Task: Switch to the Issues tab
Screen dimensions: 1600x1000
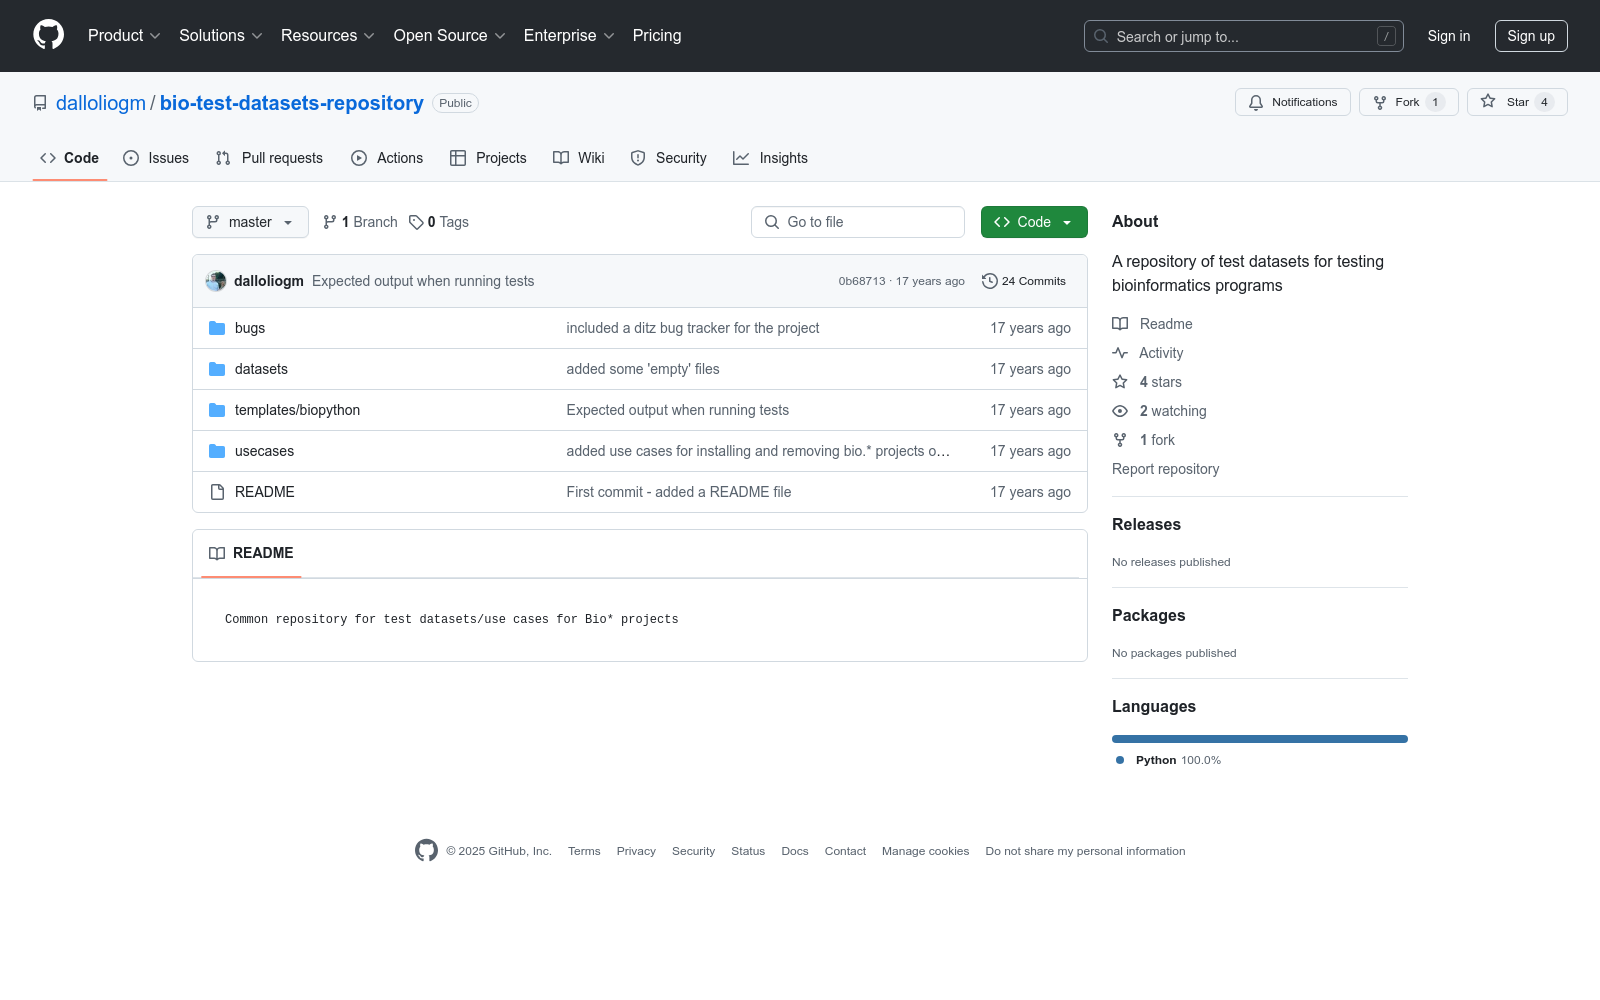Action: click(x=156, y=158)
